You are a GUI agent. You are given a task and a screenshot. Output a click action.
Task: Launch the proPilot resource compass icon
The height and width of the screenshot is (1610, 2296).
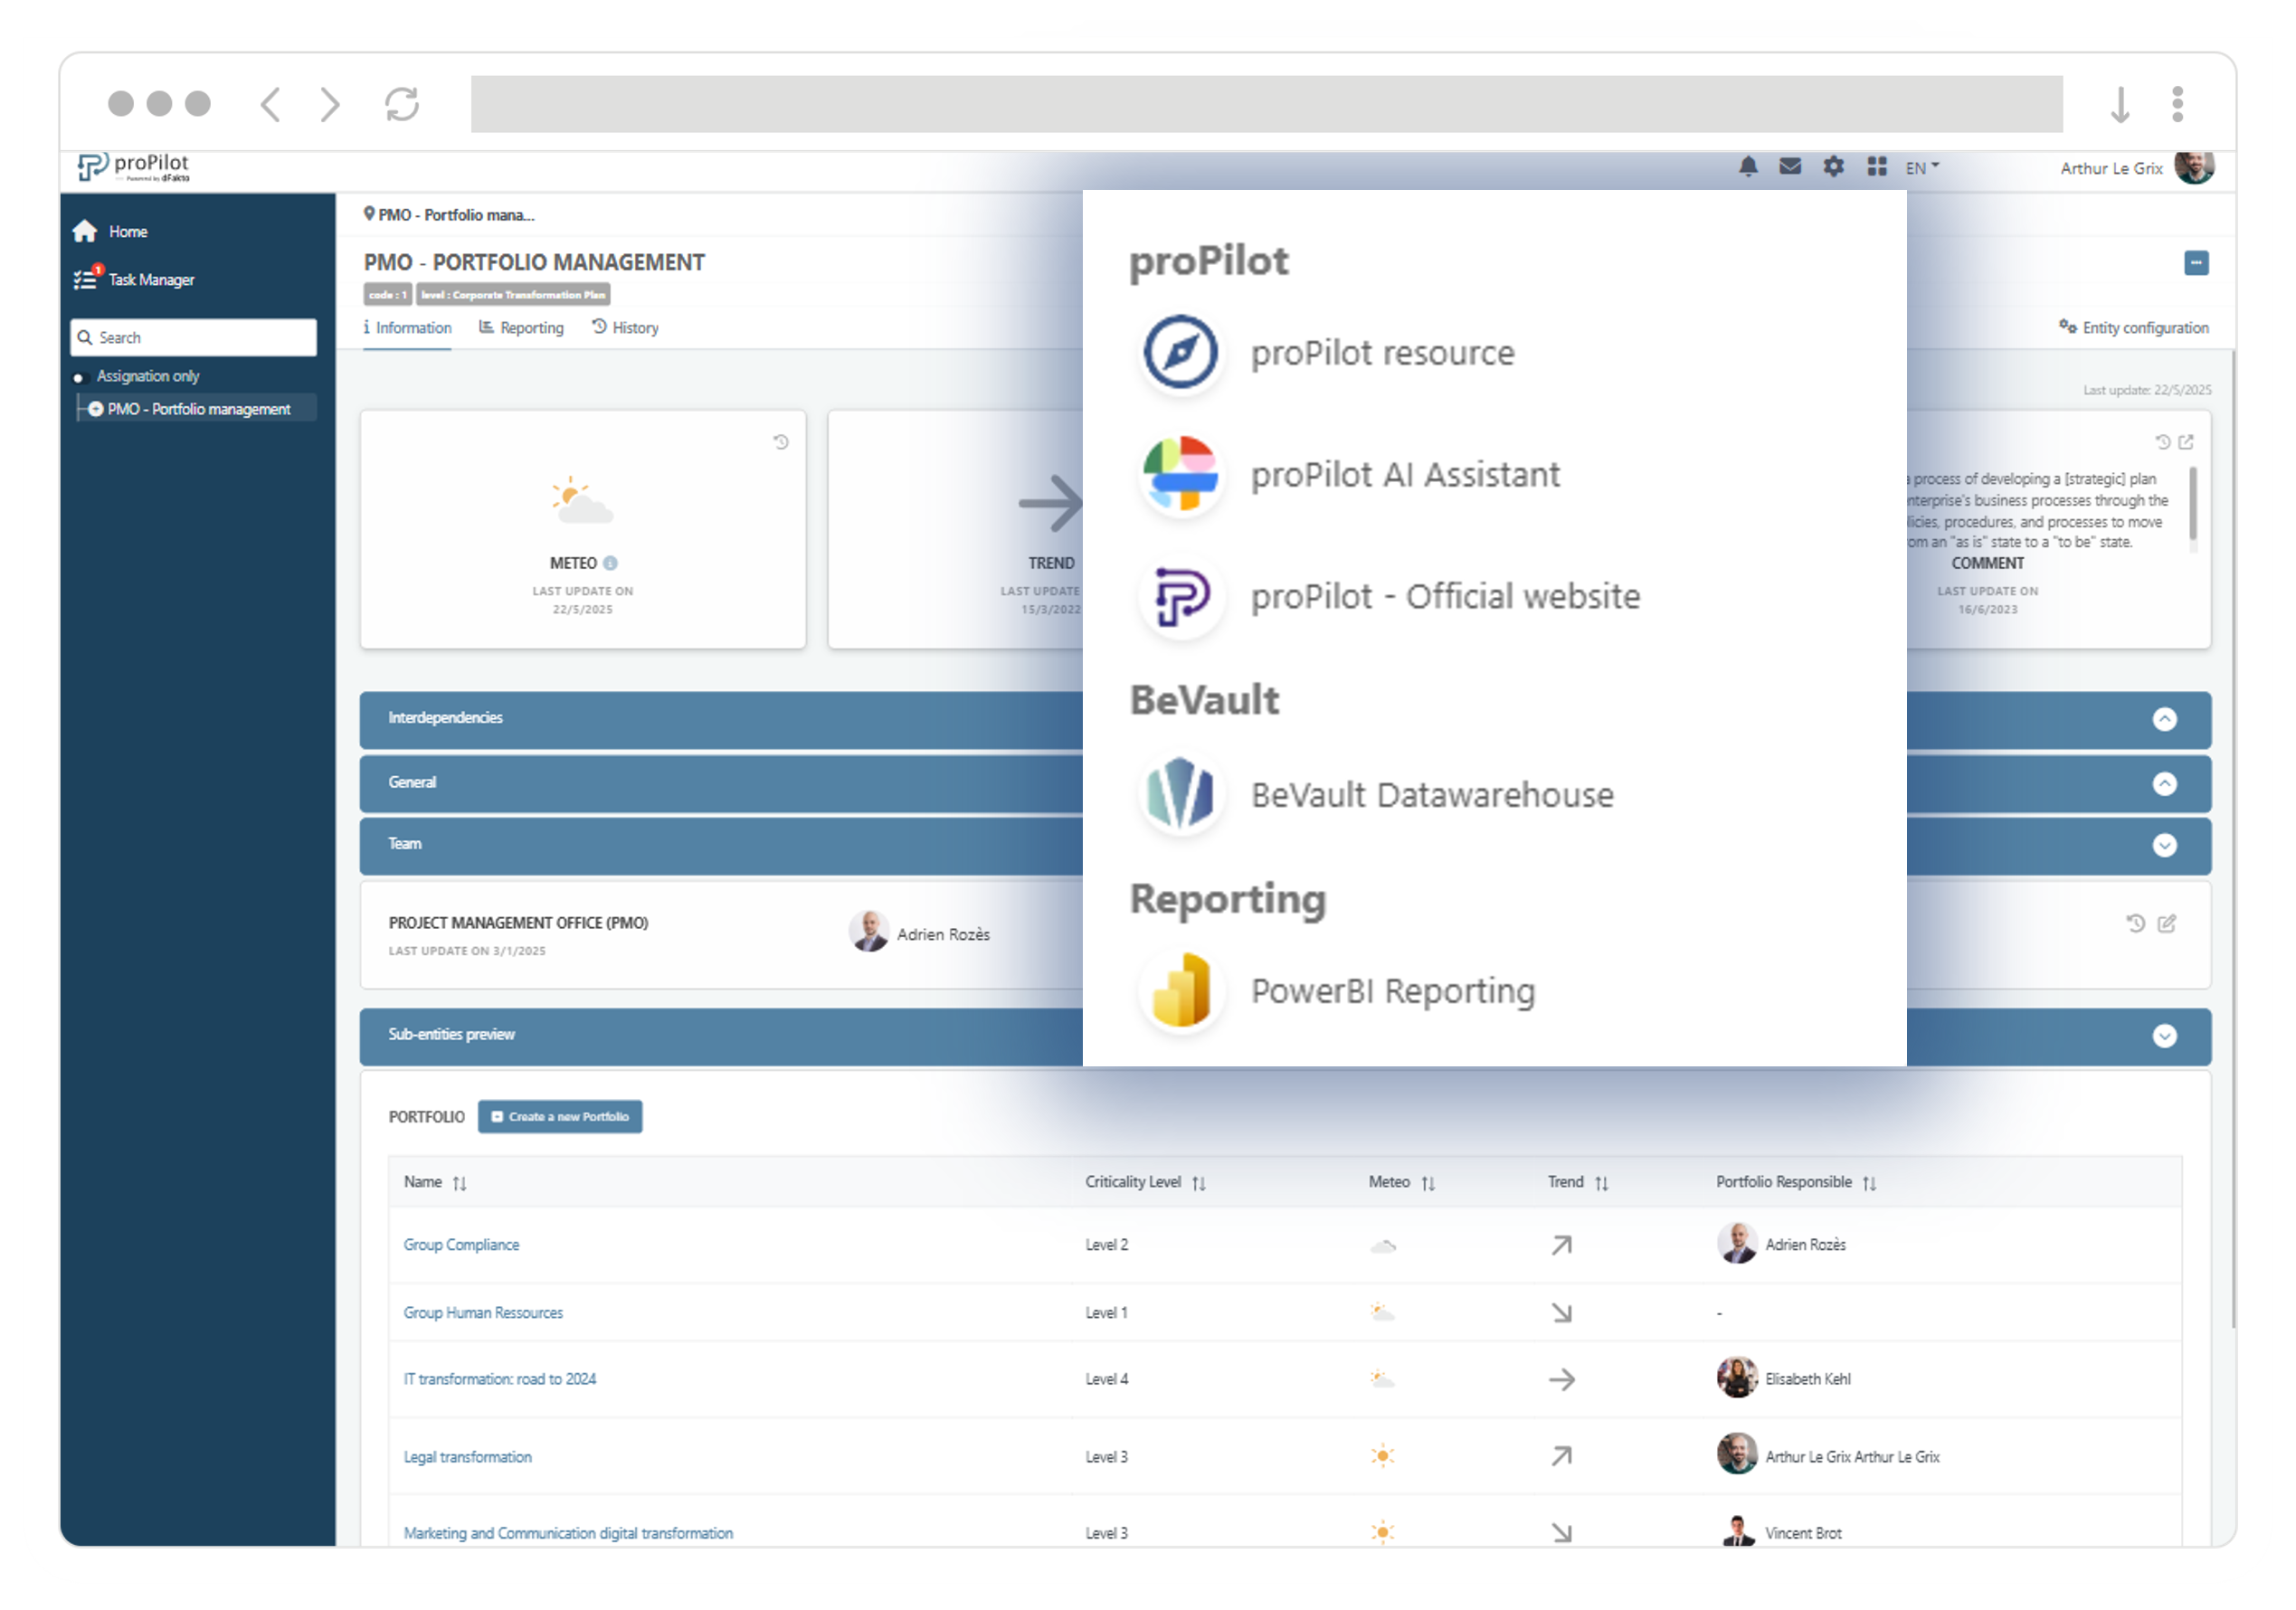(1181, 352)
